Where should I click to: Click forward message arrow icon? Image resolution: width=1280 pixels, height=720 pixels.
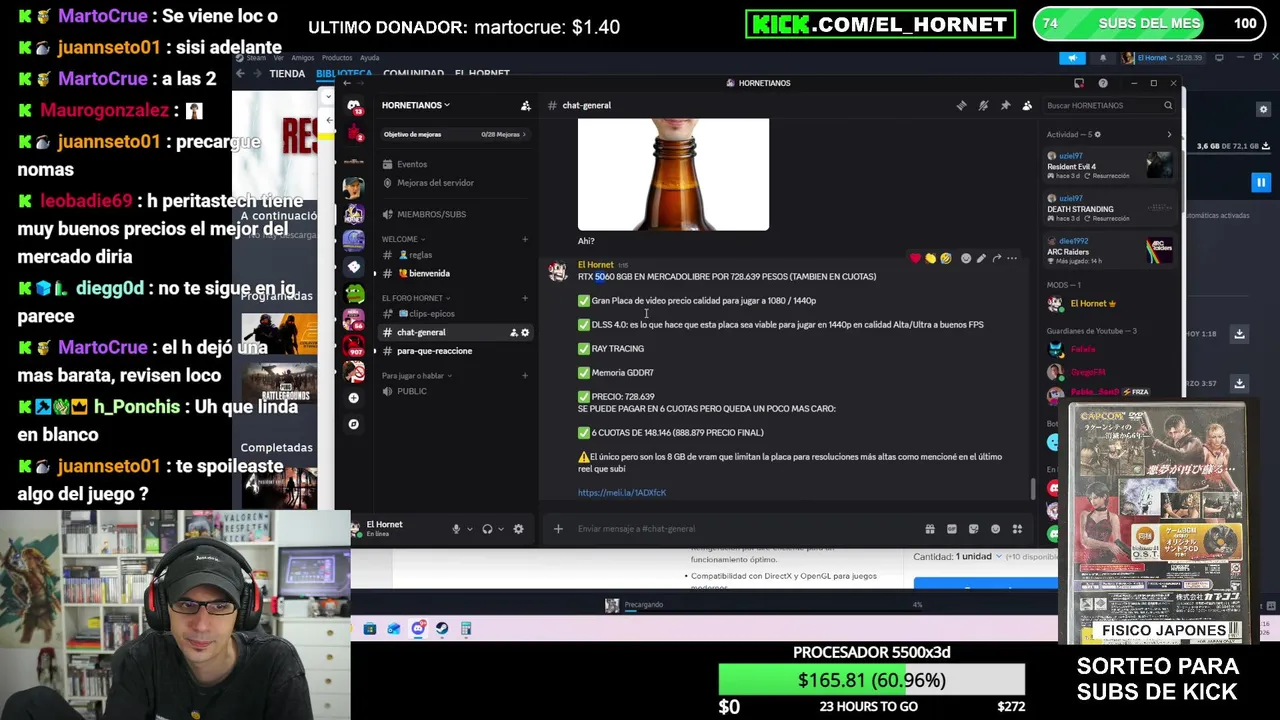point(996,258)
